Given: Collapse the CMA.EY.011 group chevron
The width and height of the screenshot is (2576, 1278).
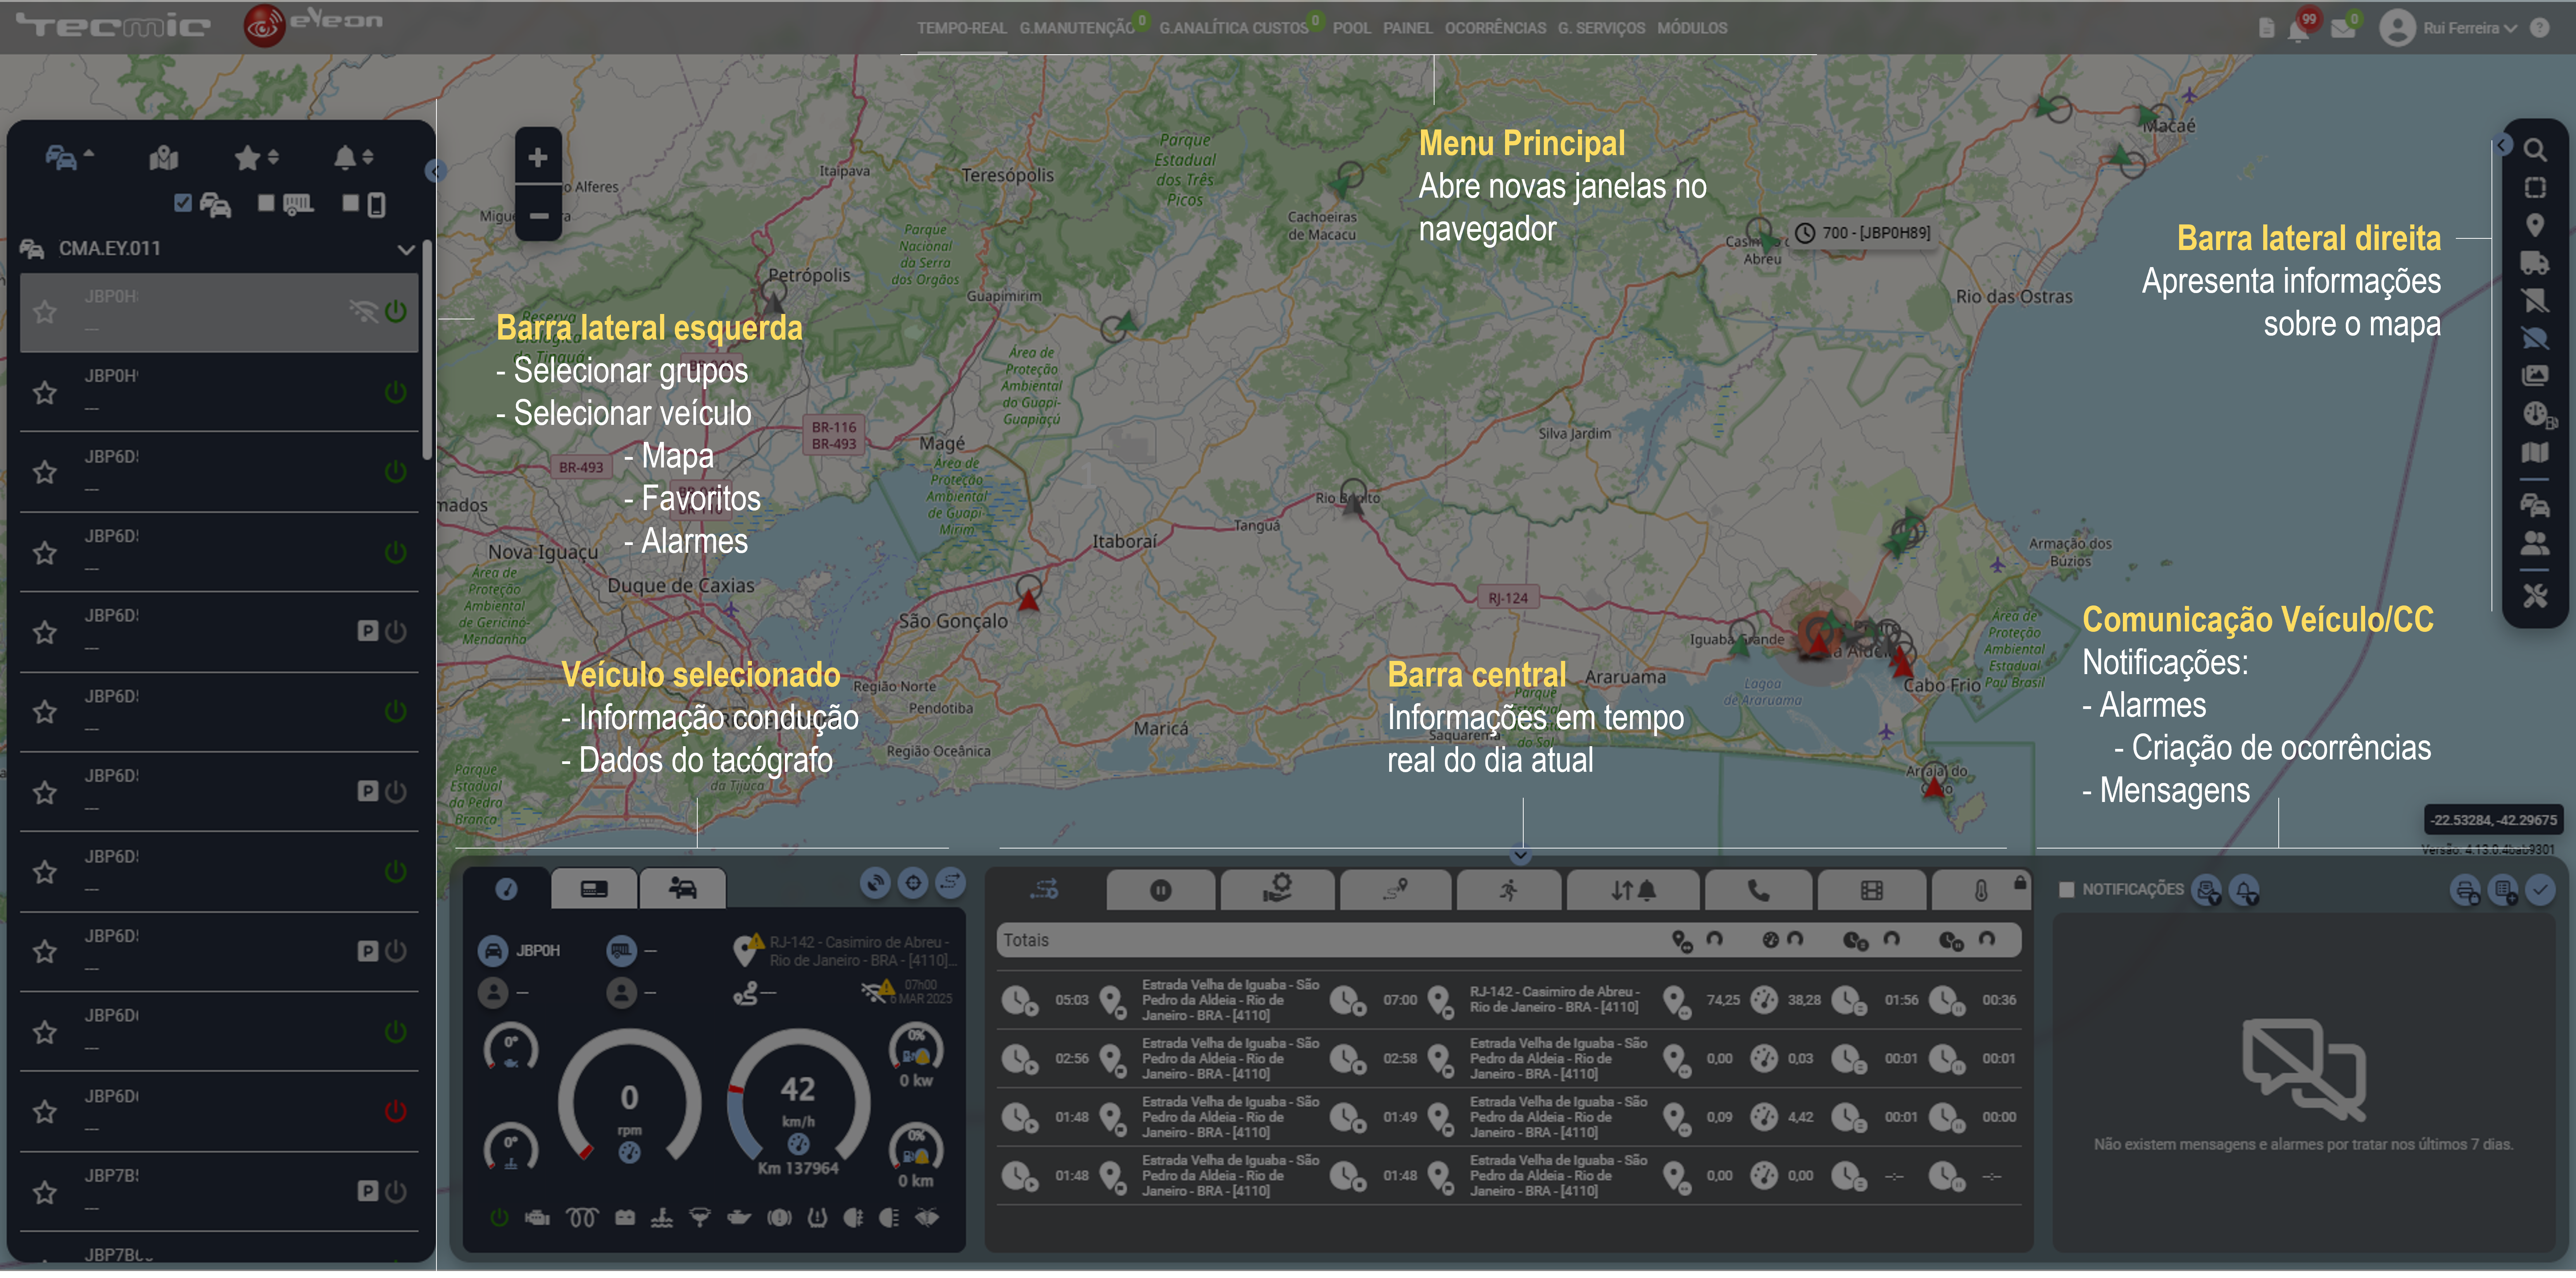Looking at the screenshot, I should [405, 249].
